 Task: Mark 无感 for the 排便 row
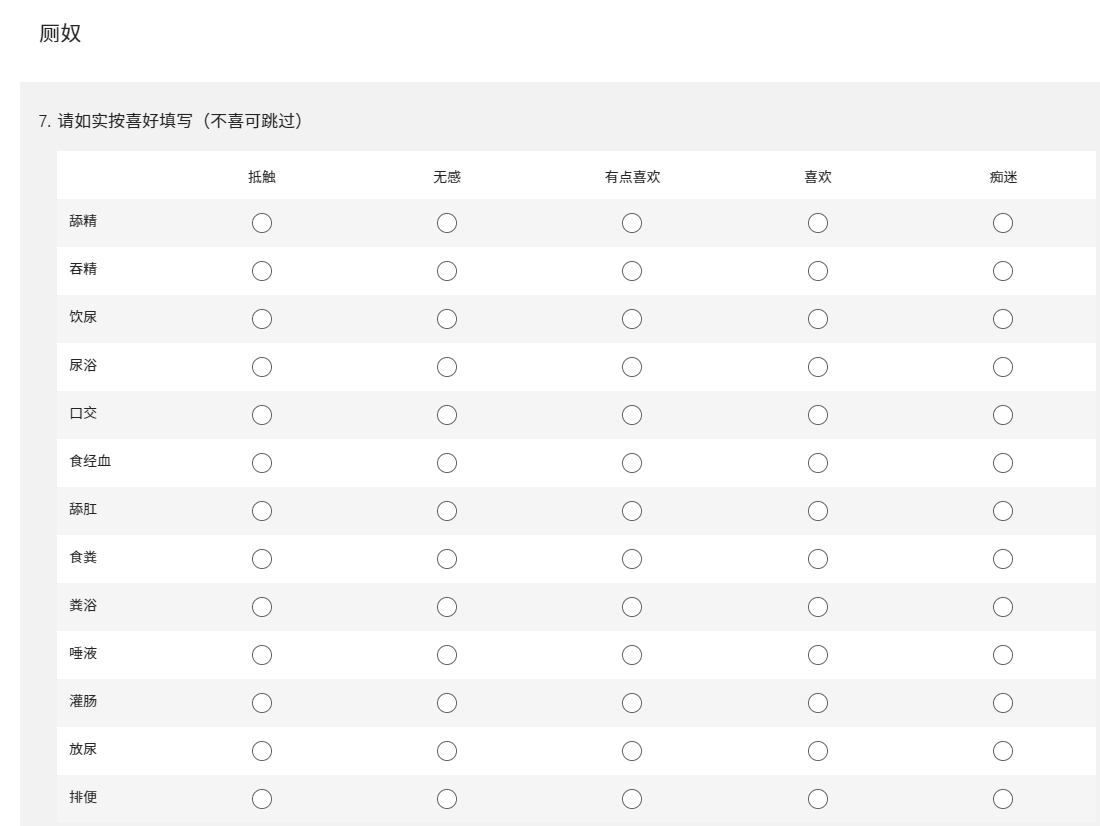pyautogui.click(x=447, y=799)
